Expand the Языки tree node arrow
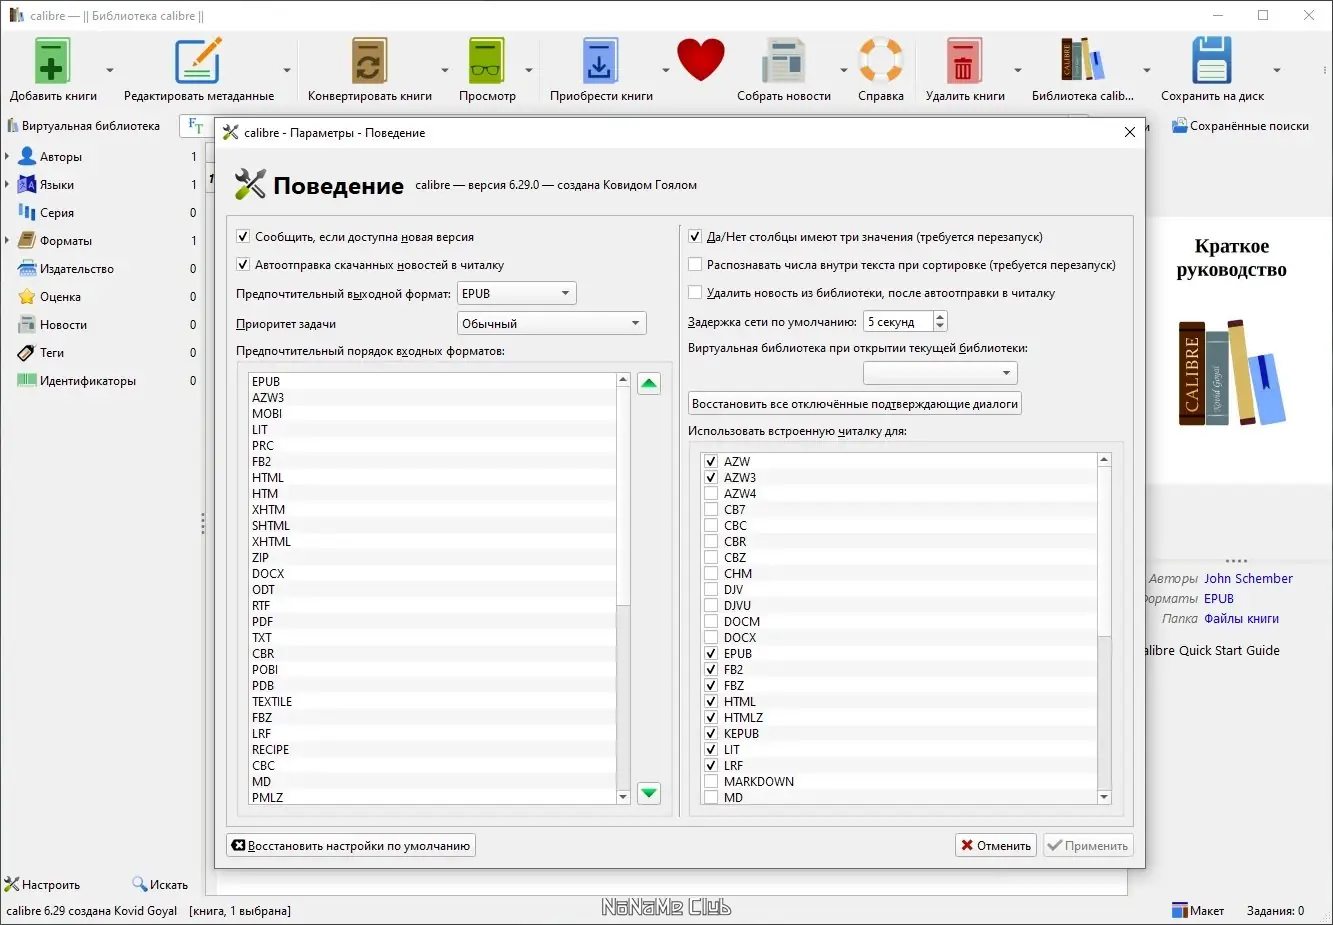1333x925 pixels. click(x=7, y=185)
